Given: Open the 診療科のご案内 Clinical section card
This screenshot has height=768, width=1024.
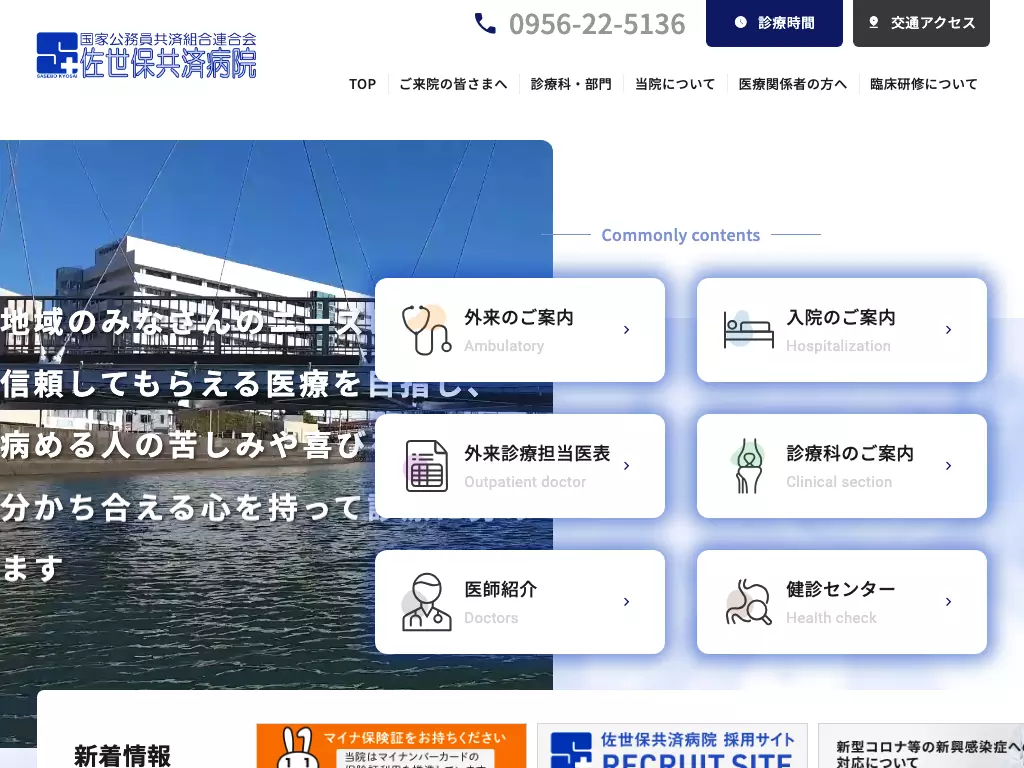Looking at the screenshot, I should [x=842, y=466].
